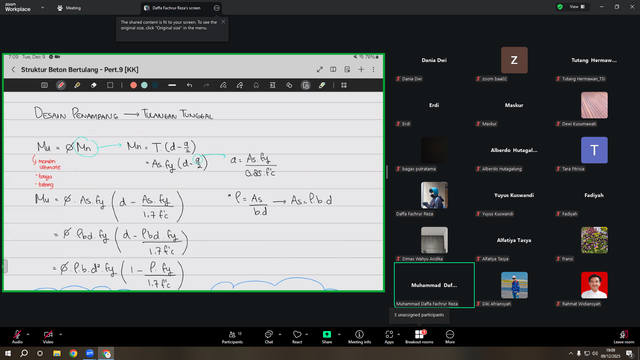This screenshot has width=640, height=360.
Task: Open Zoom Apps
Action: (x=389, y=337)
